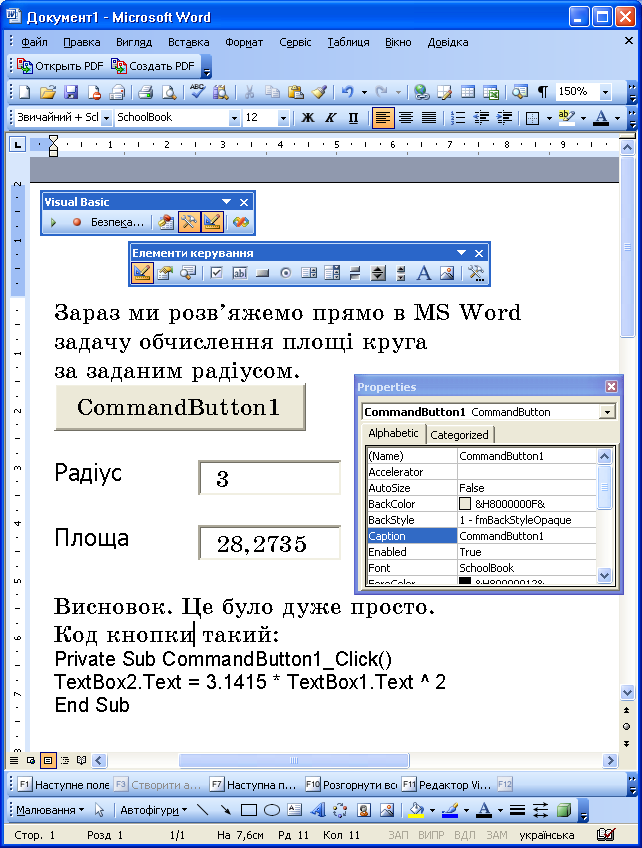Image resolution: width=642 pixels, height=848 pixels.
Task: Click Создать PDF button
Action: (x=153, y=66)
